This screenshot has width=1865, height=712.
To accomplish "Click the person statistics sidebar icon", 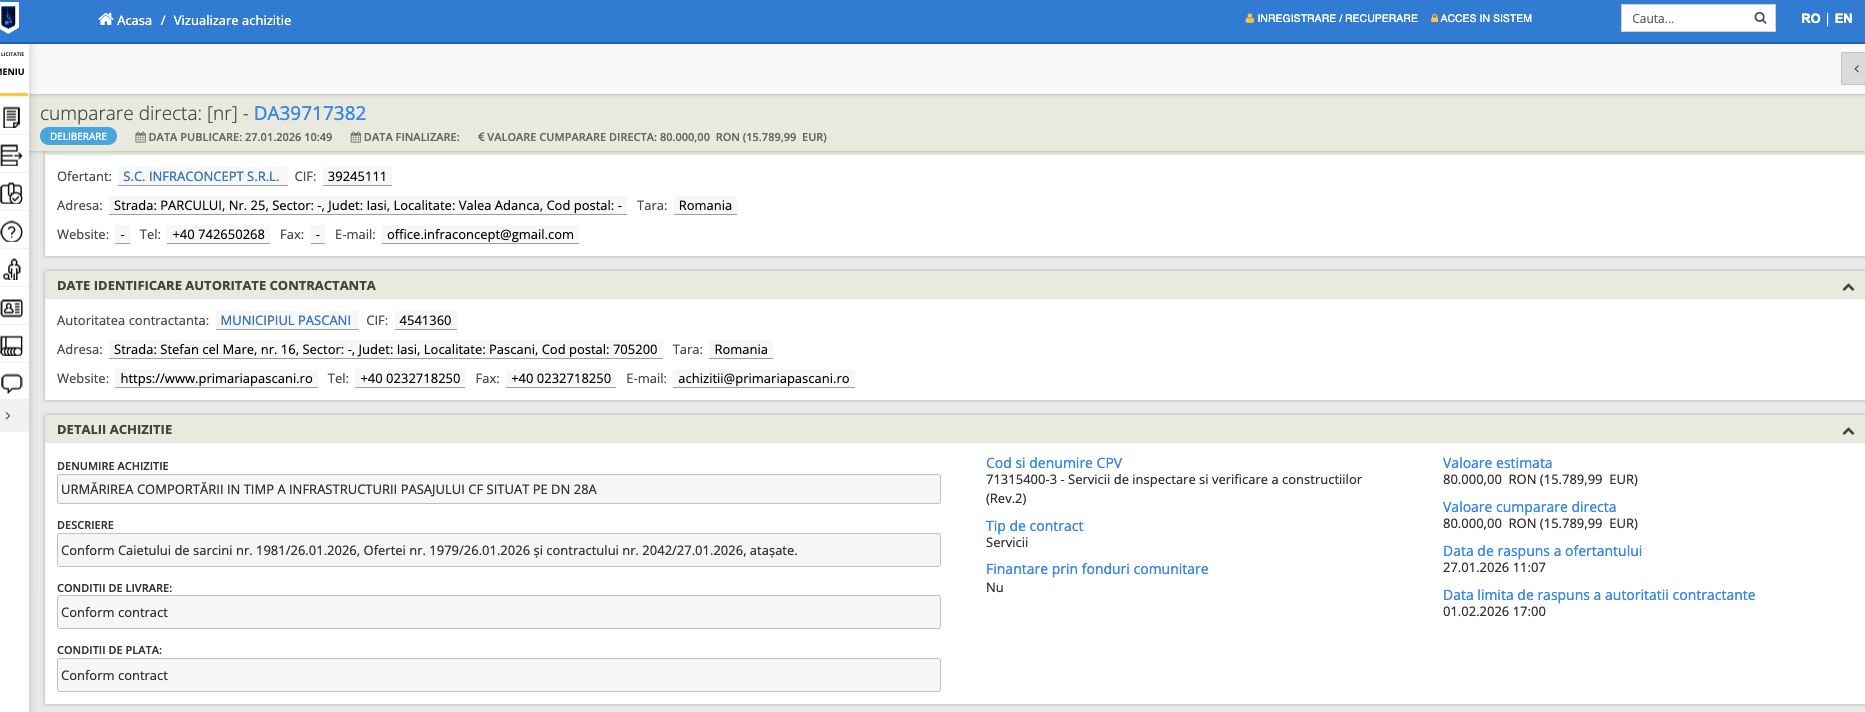I will [12, 270].
